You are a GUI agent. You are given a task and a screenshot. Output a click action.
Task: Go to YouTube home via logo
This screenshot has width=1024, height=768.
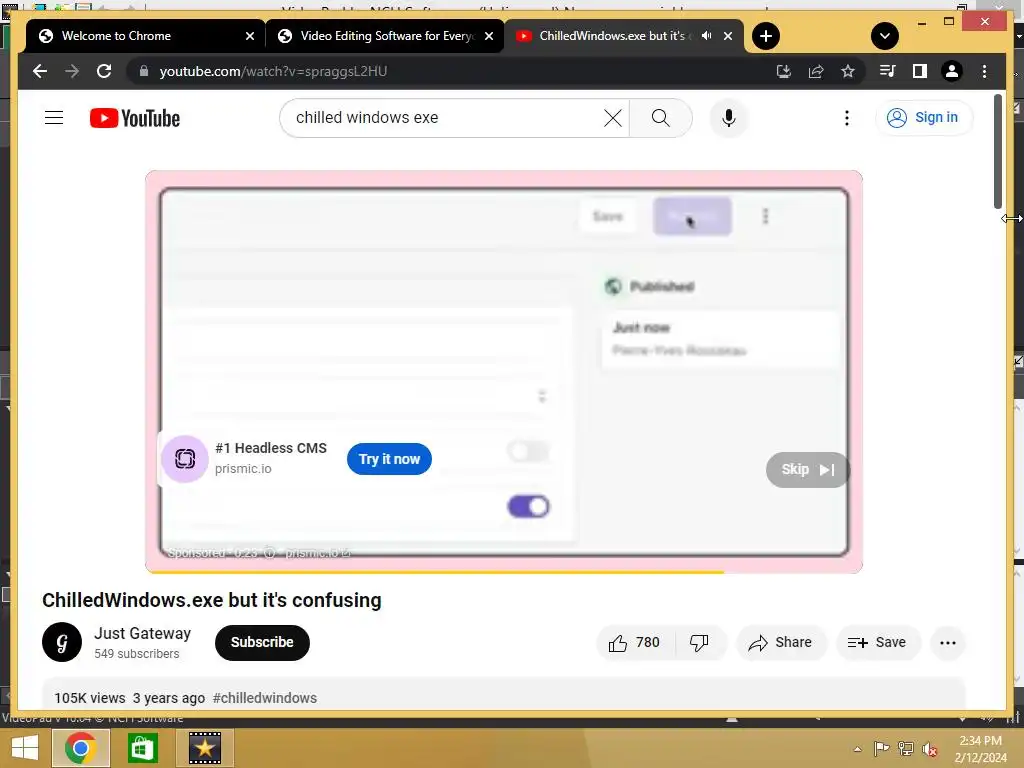click(x=135, y=118)
